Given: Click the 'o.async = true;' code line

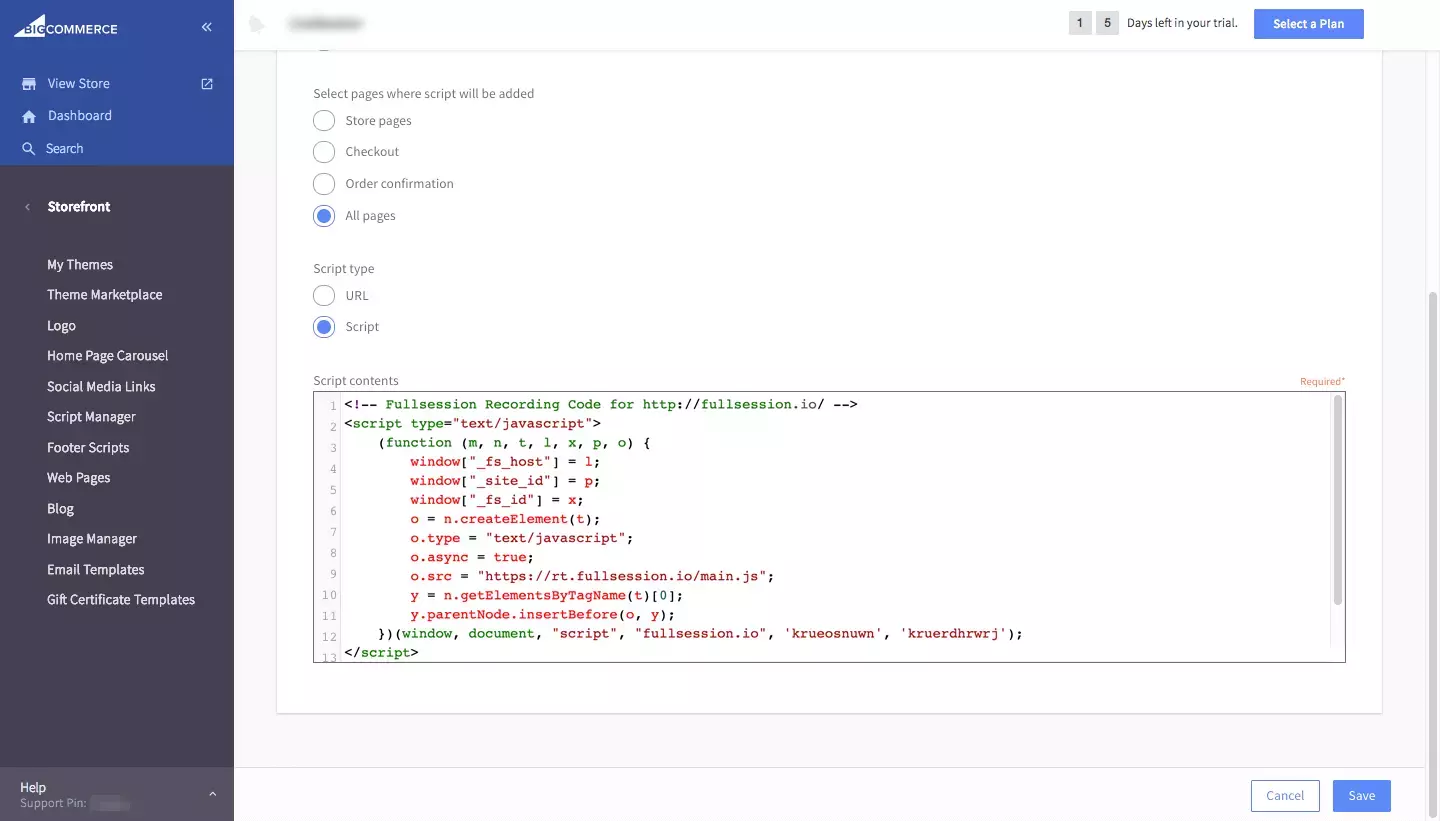Looking at the screenshot, I should (472, 558).
